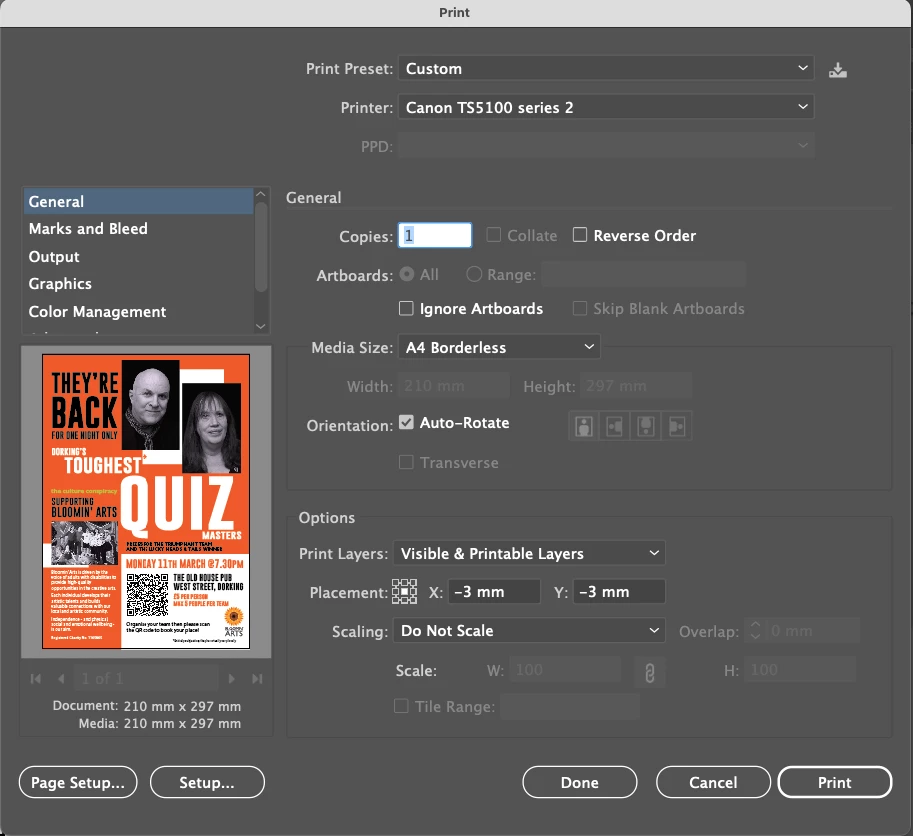The image size is (913, 836).
Task: Click the quiz poster print preview
Action: click(146, 501)
